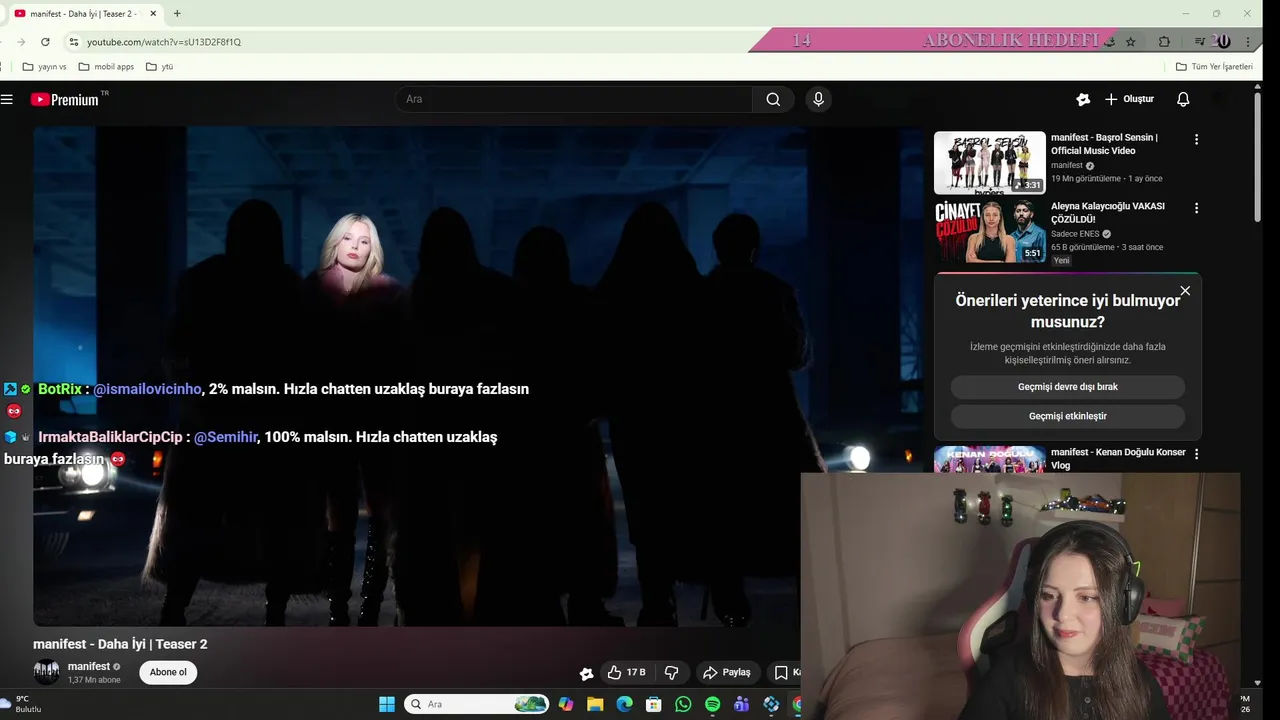Screen dimensions: 1280x720
Task: Click the Windows taskbar search box
Action: (x=478, y=704)
